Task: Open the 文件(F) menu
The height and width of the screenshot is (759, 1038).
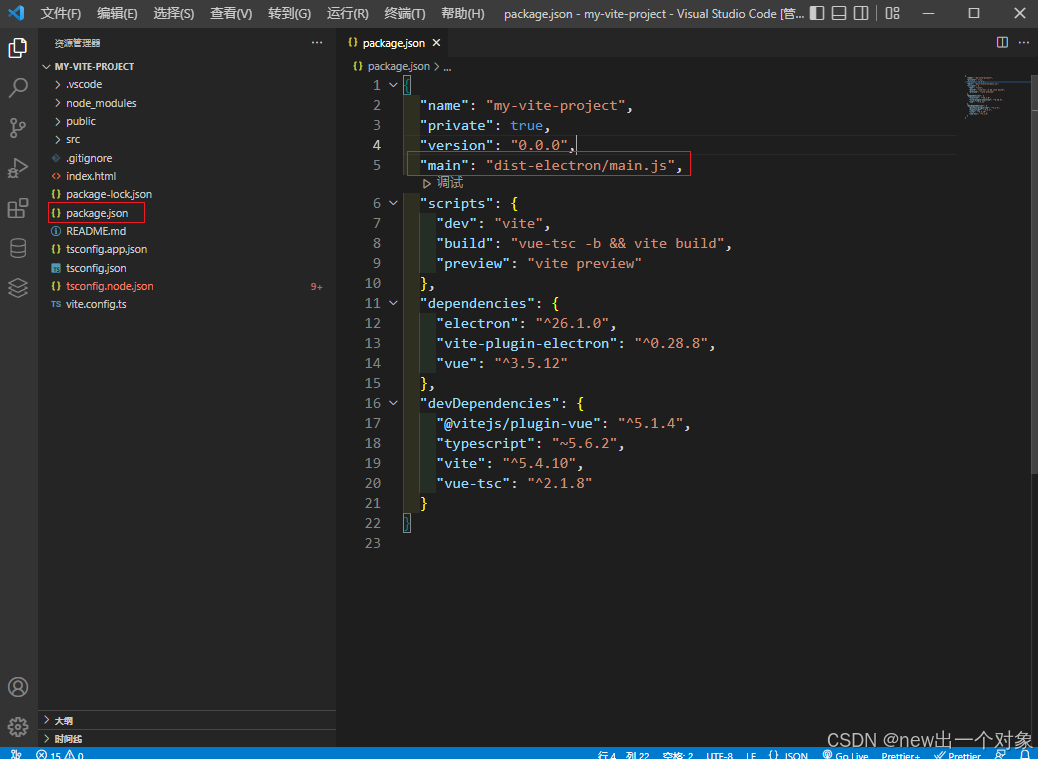Action: 61,13
